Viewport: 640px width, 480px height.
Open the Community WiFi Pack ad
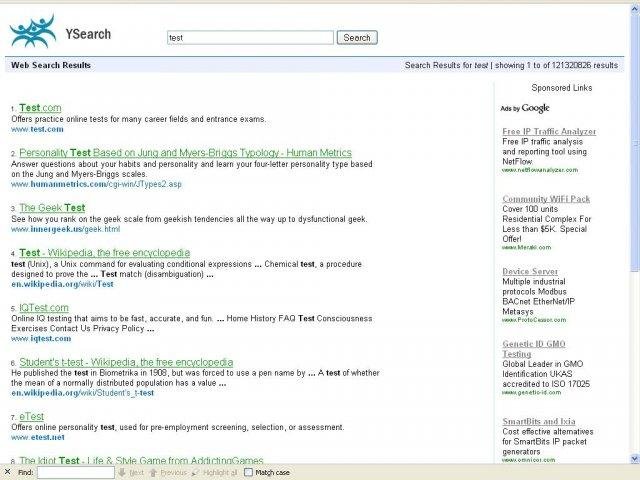(x=546, y=199)
